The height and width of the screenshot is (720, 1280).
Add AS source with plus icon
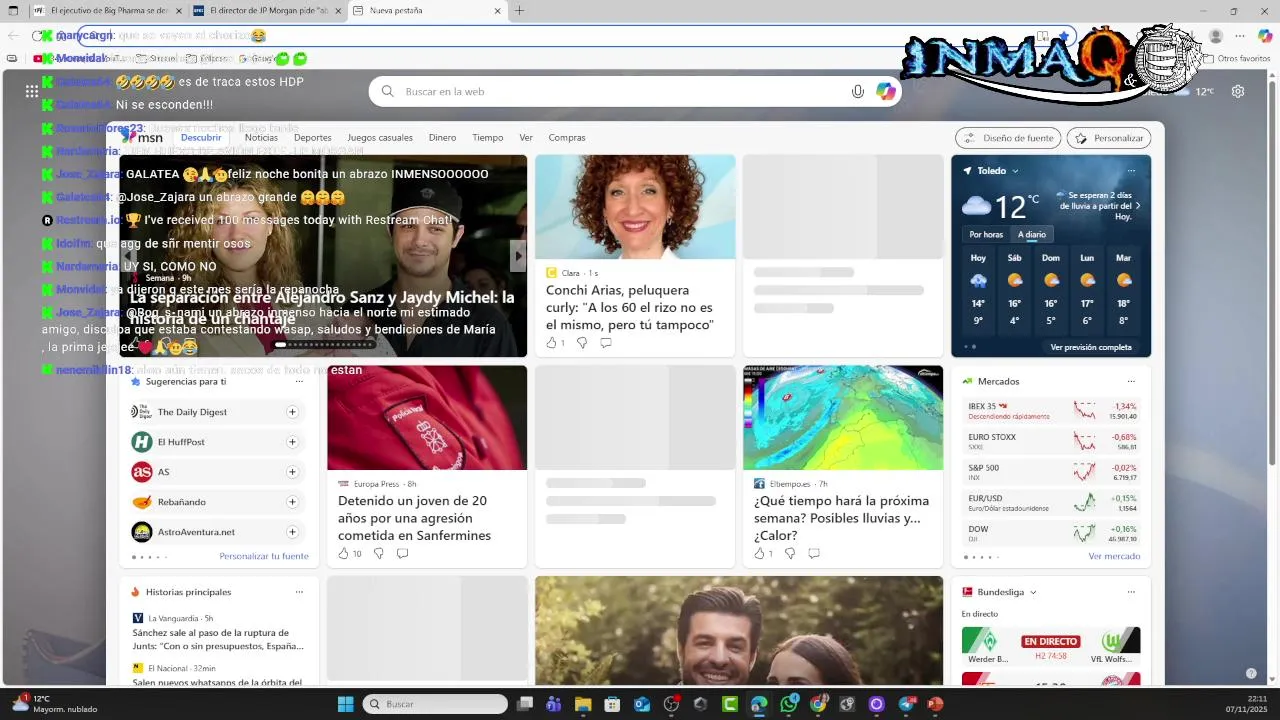pyautogui.click(x=292, y=472)
